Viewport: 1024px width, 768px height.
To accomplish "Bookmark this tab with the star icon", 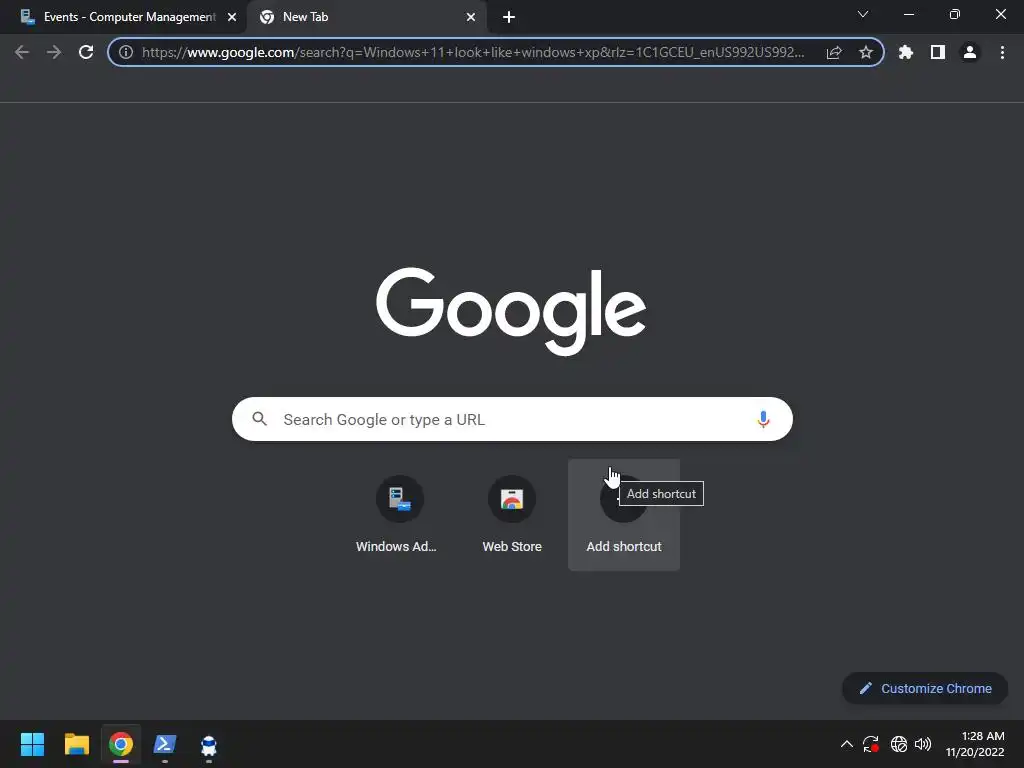I will [866, 52].
